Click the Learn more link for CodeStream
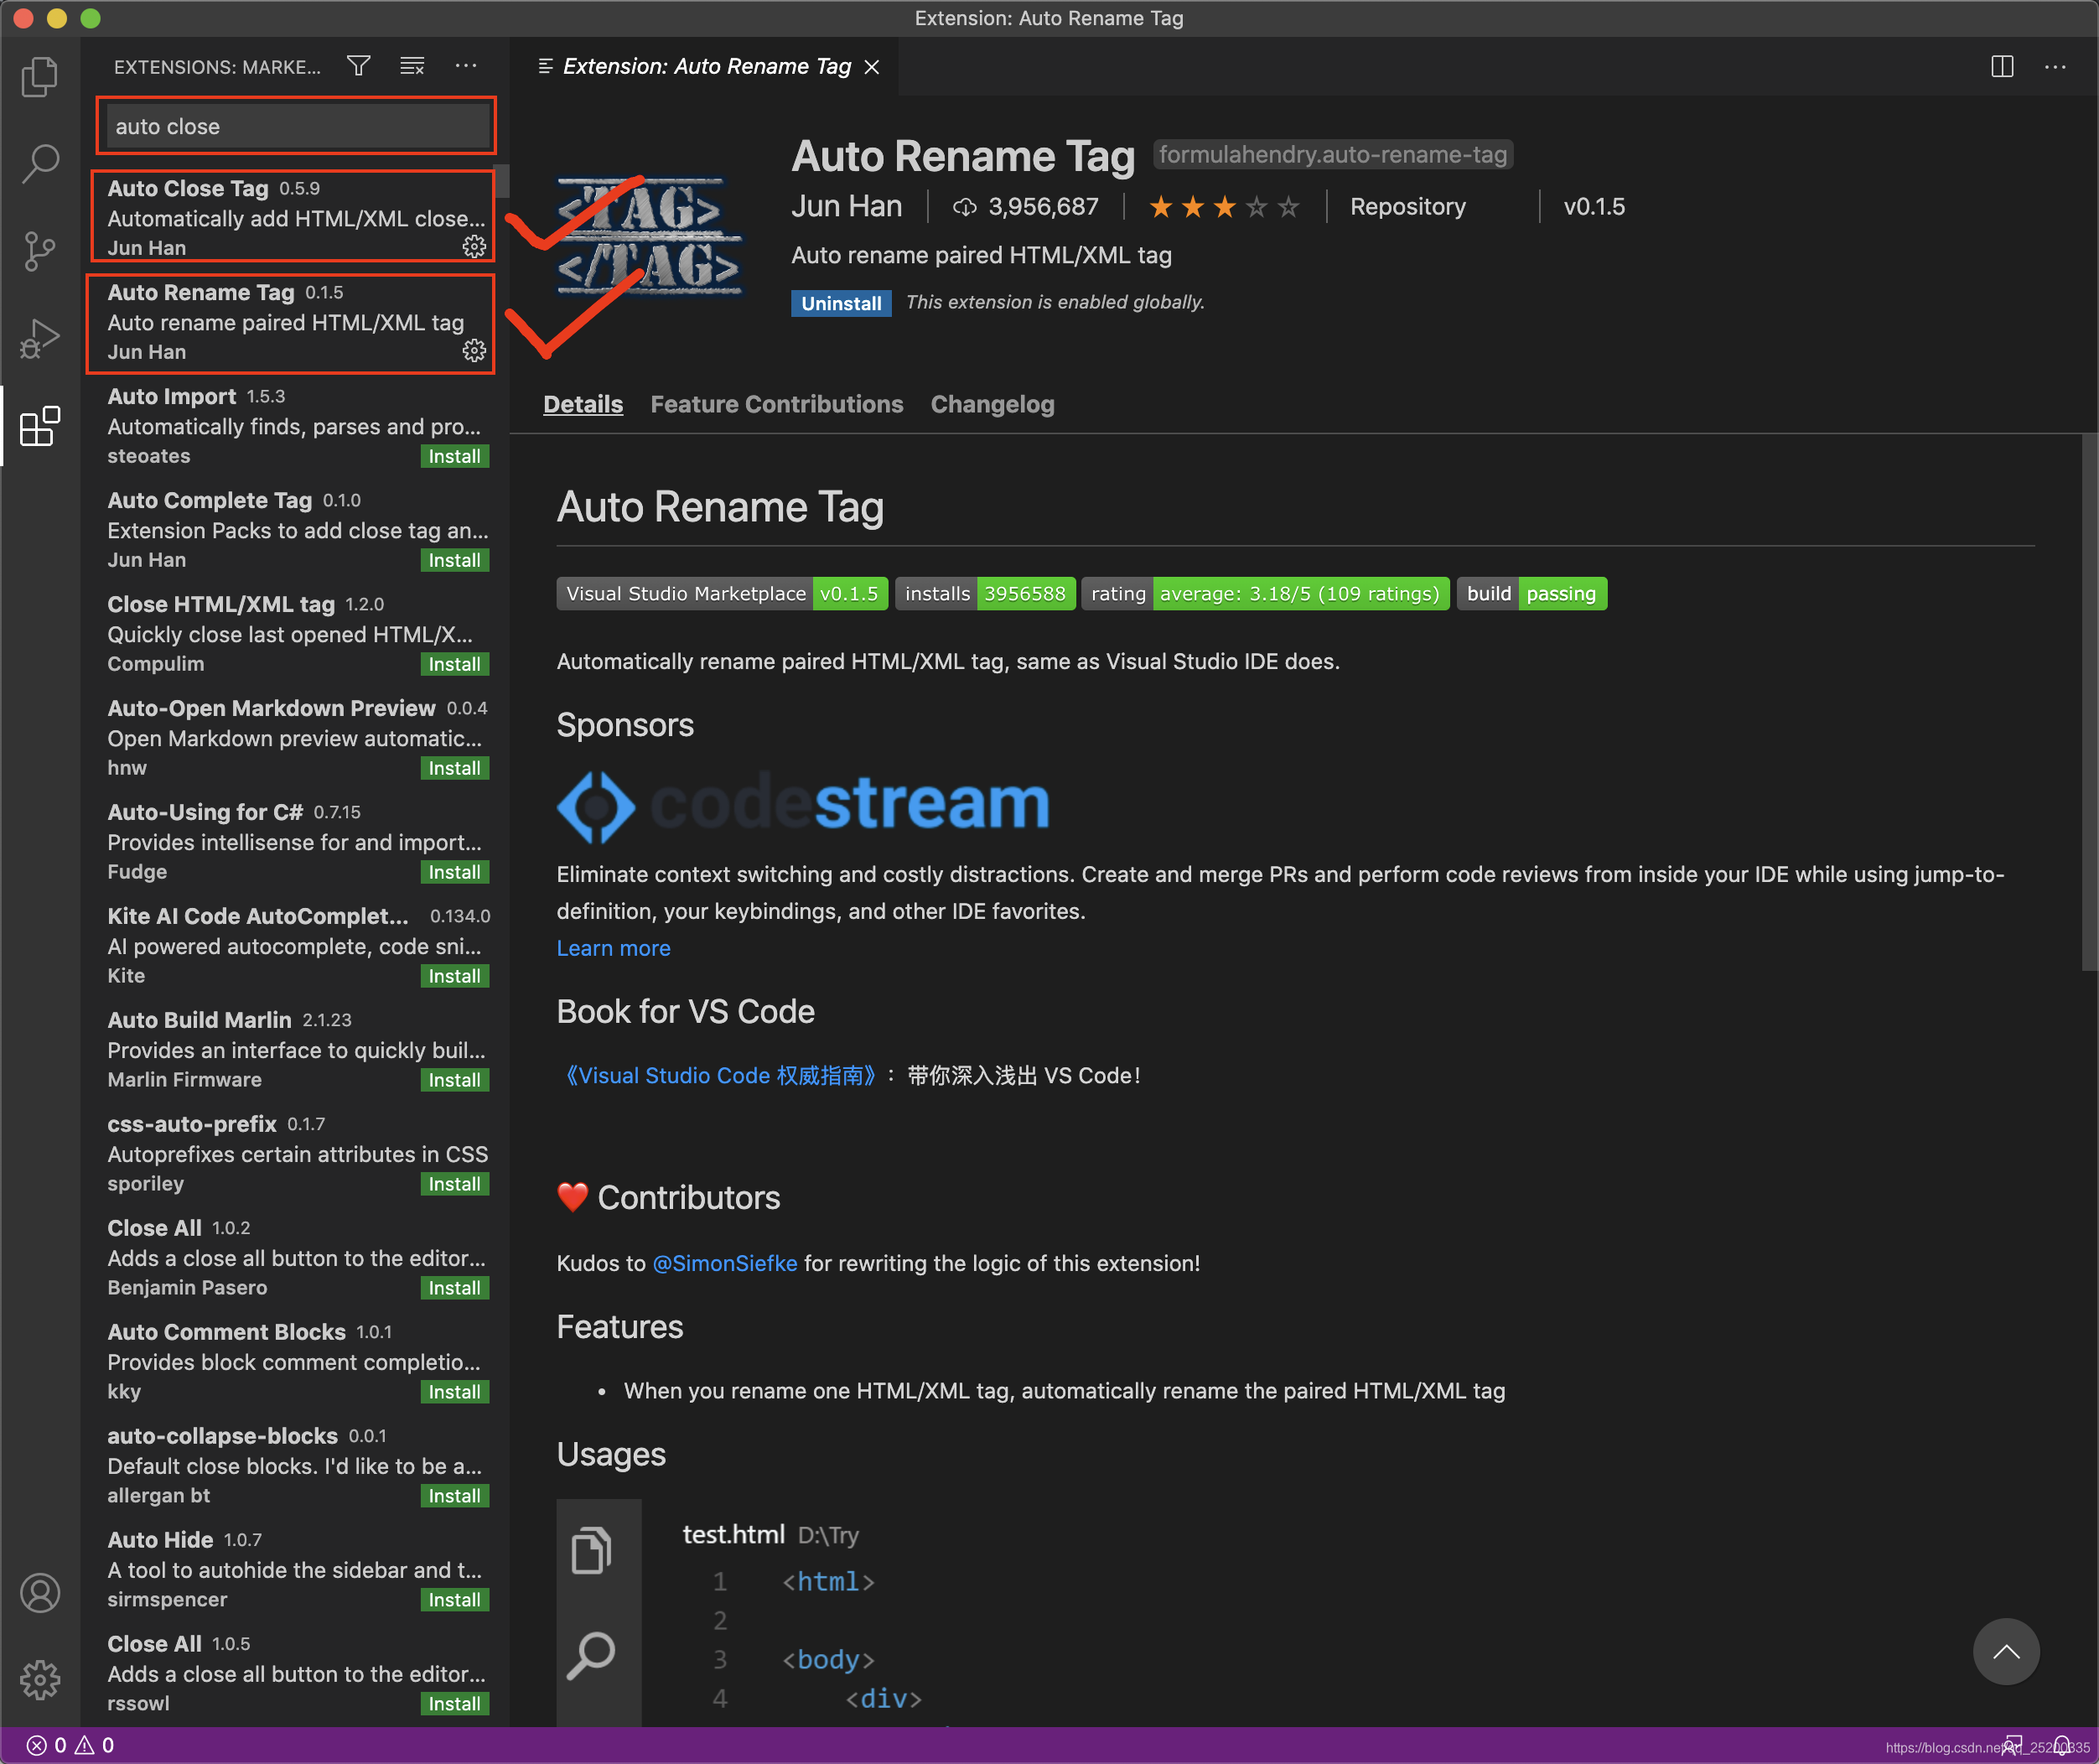Viewport: 2099px width, 1764px height. pyautogui.click(x=612, y=947)
